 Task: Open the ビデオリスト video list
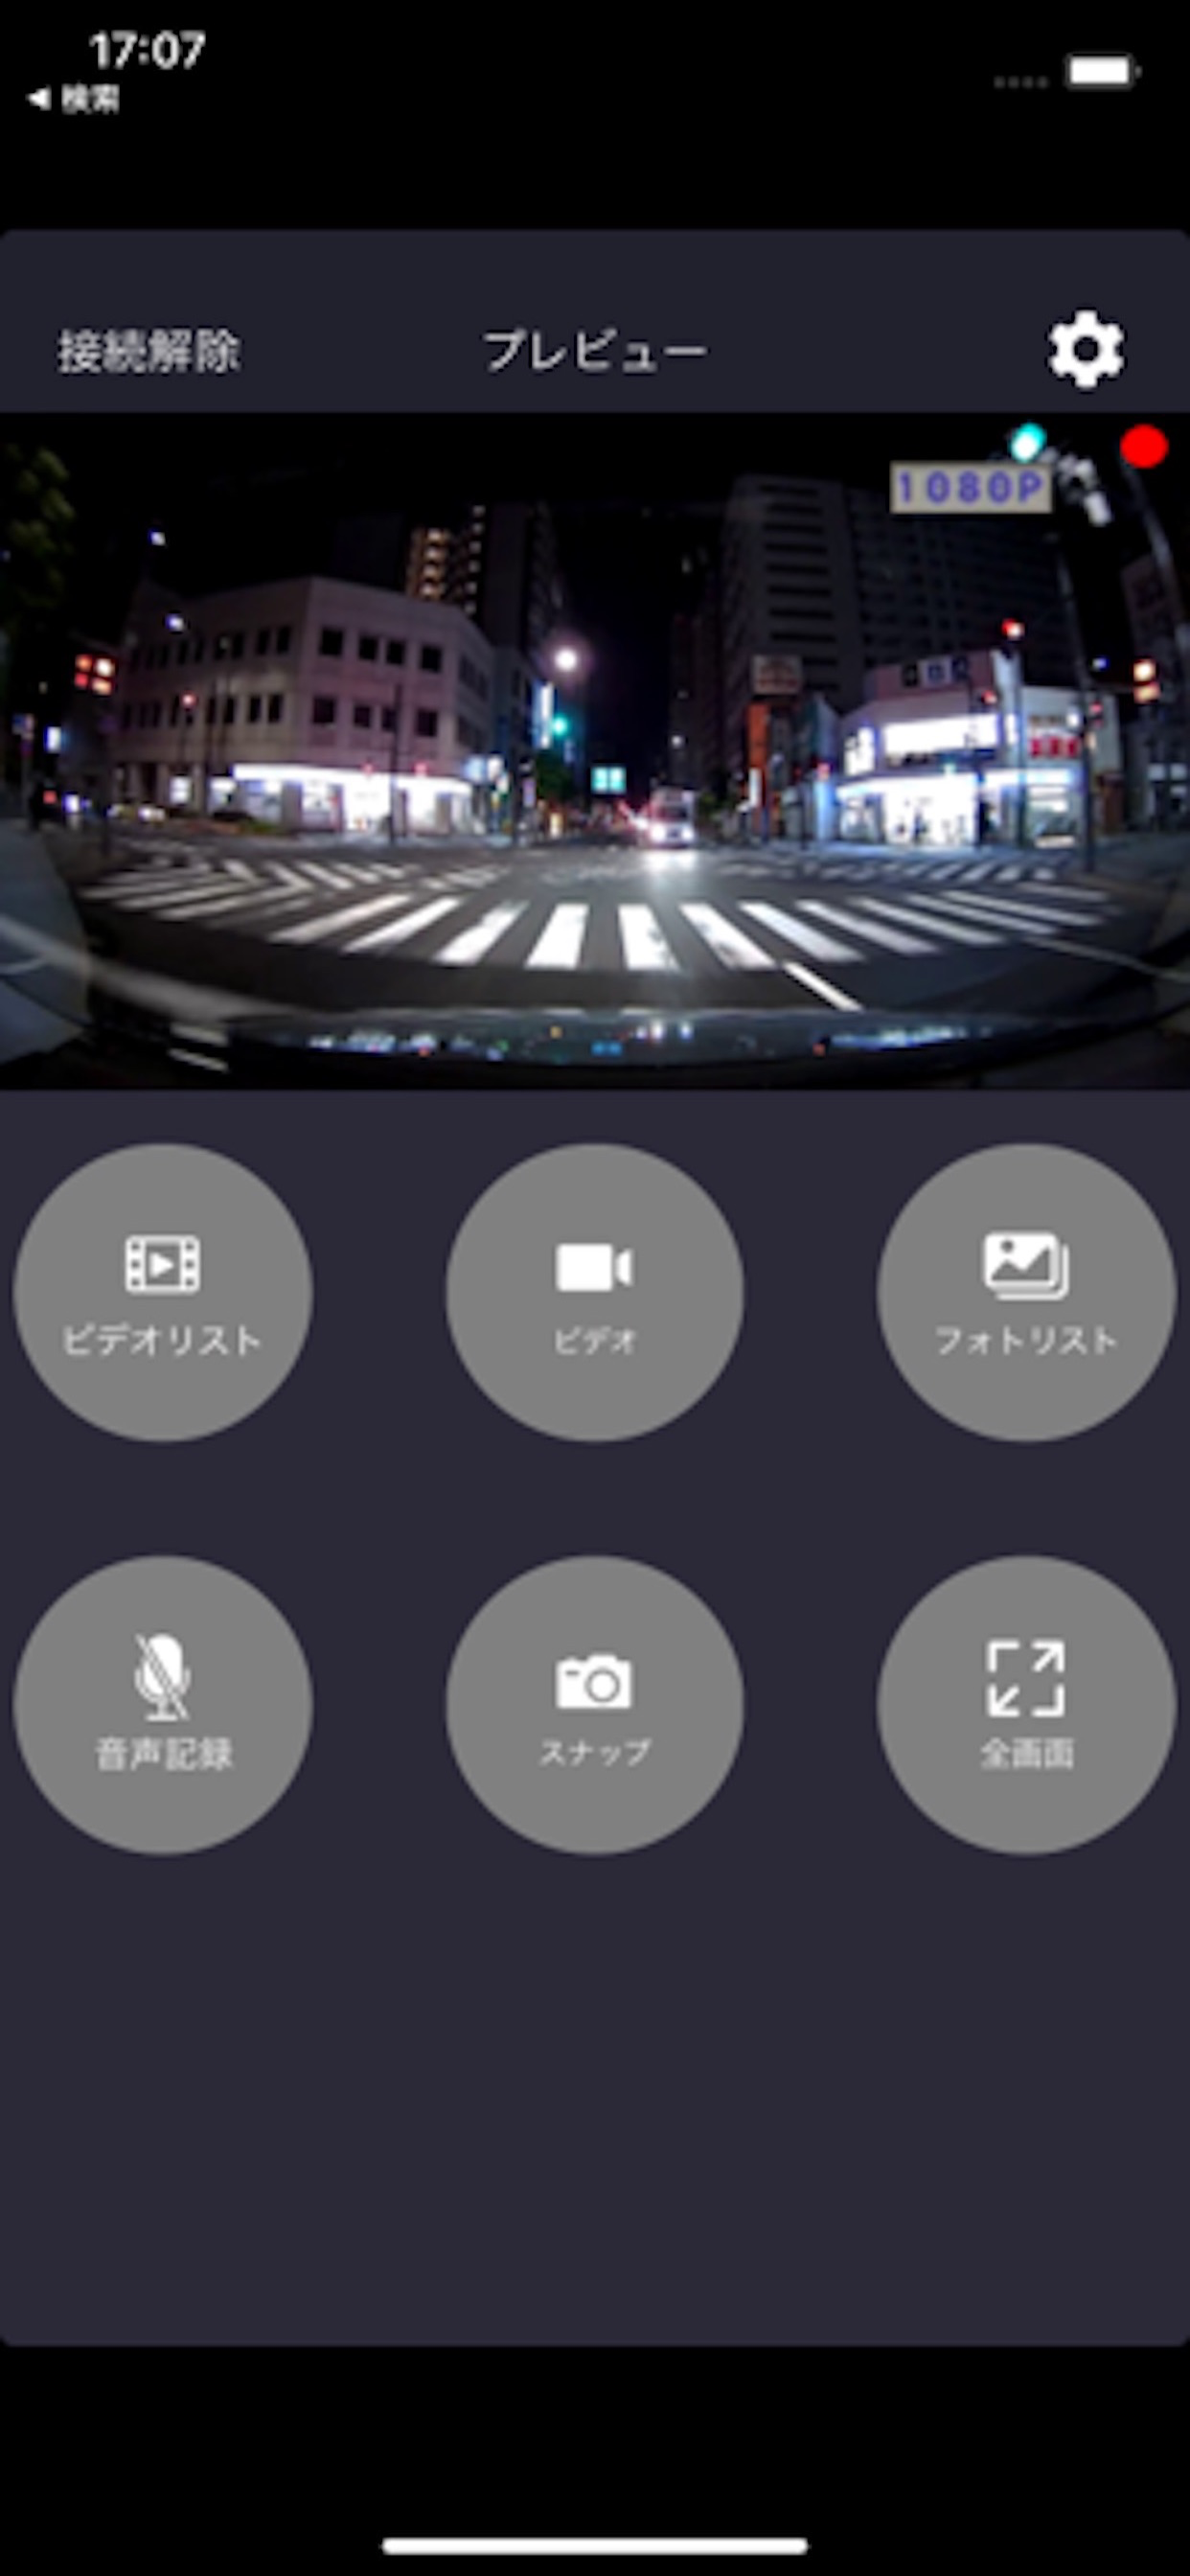tap(163, 1292)
